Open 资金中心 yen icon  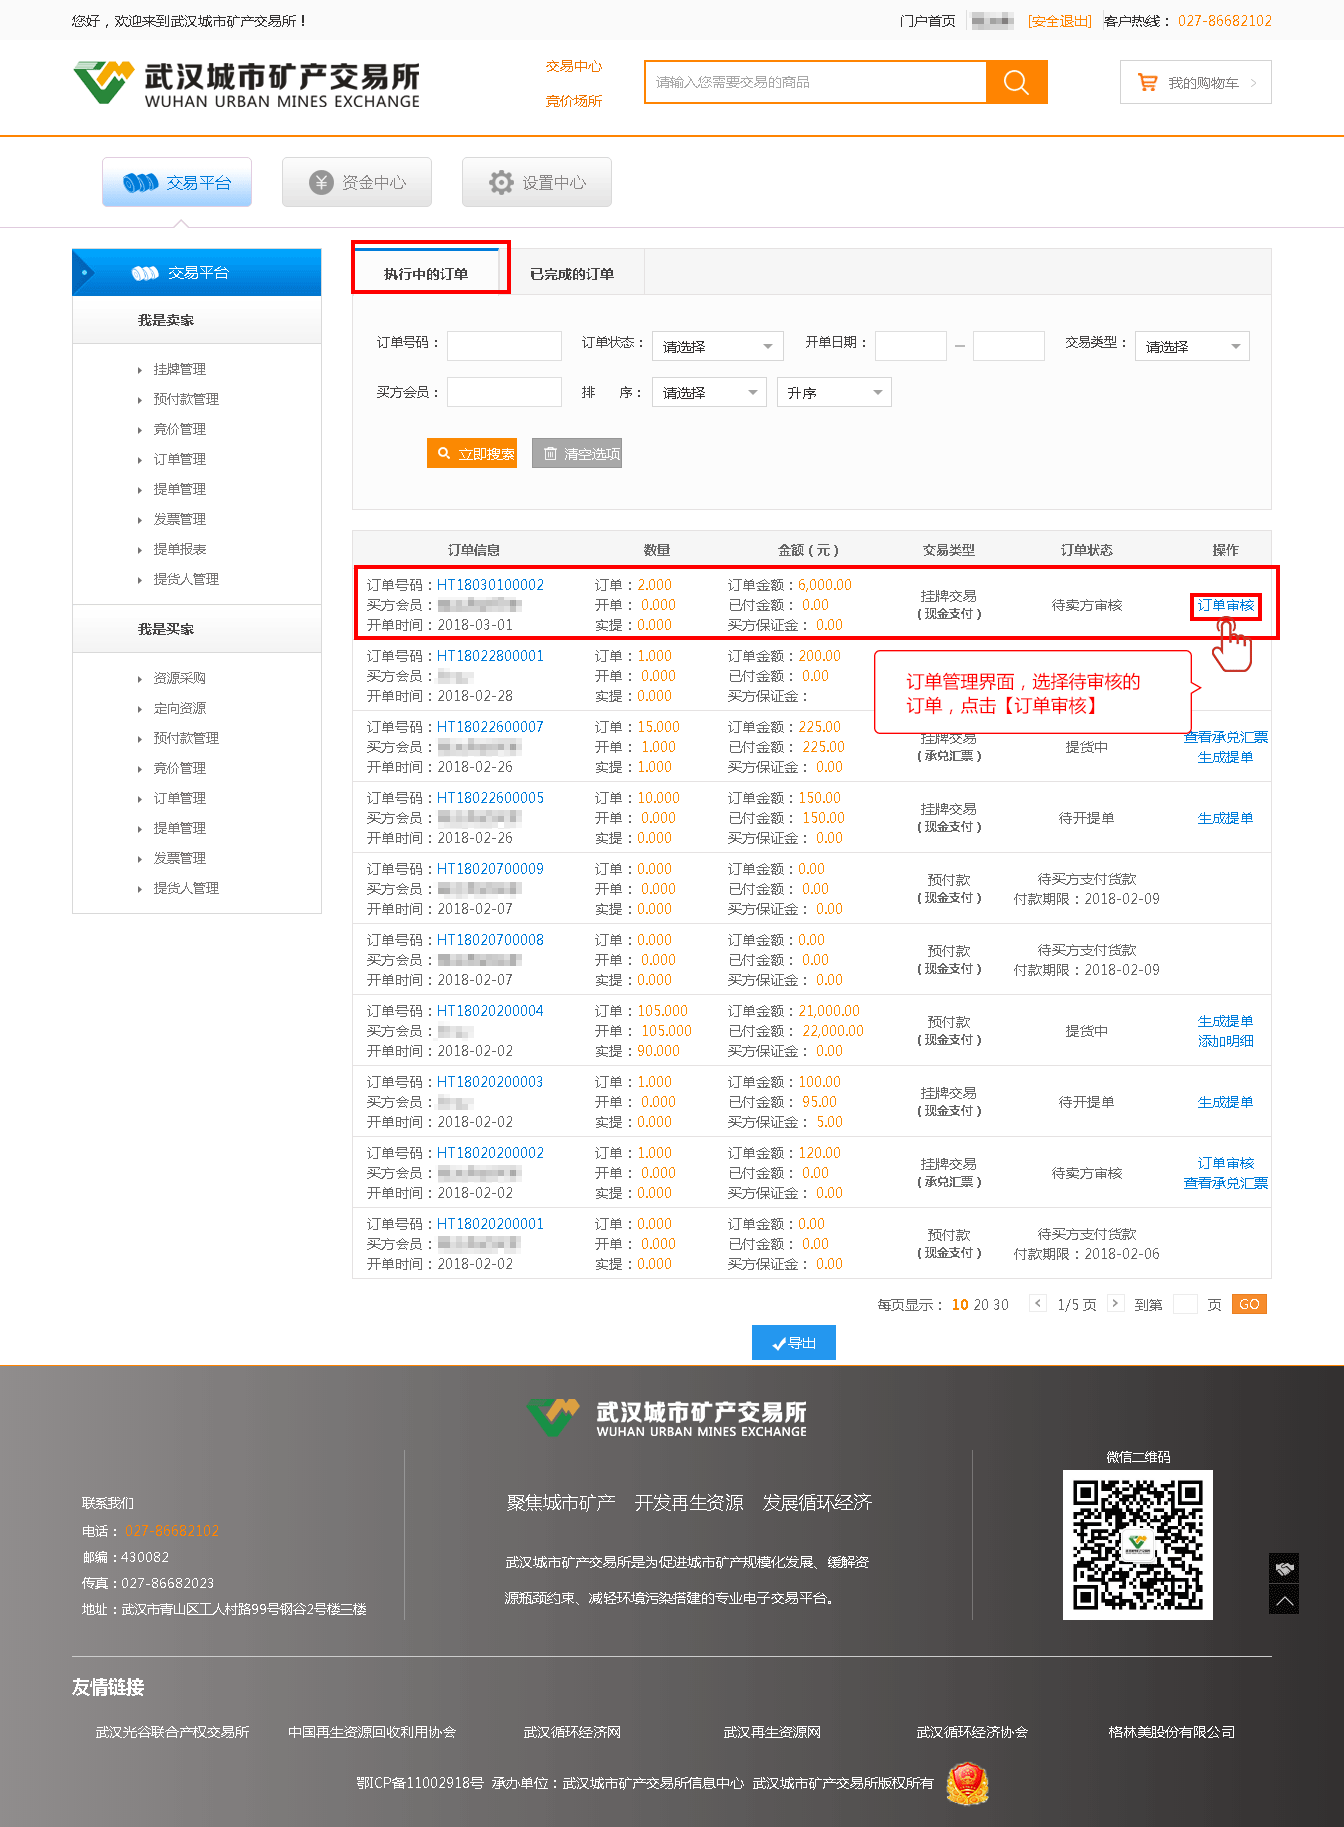(321, 182)
